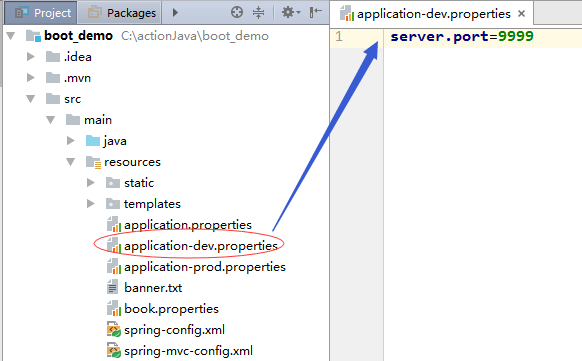The width and height of the screenshot is (582, 361).
Task: Select the resources root folder icon
Action: pyautogui.click(x=93, y=163)
